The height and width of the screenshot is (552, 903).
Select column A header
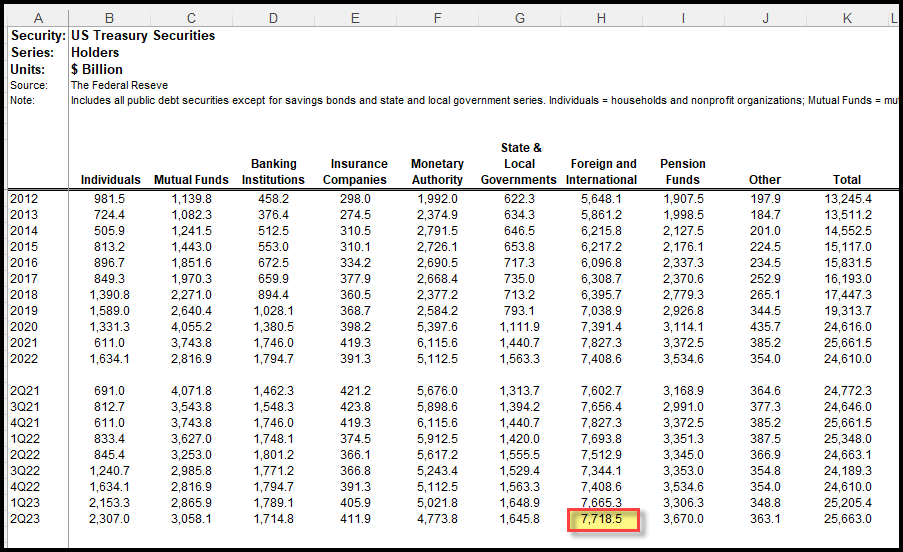pyautogui.click(x=38, y=18)
